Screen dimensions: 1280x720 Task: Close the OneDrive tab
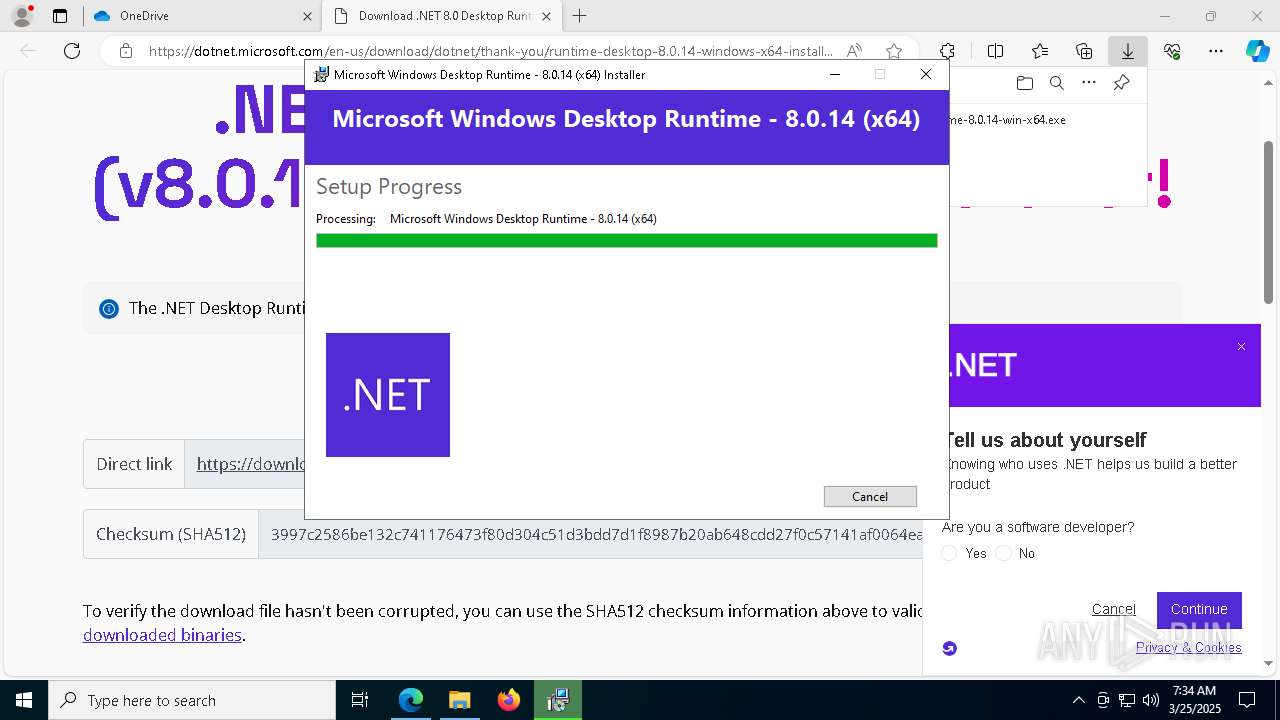pyautogui.click(x=307, y=16)
